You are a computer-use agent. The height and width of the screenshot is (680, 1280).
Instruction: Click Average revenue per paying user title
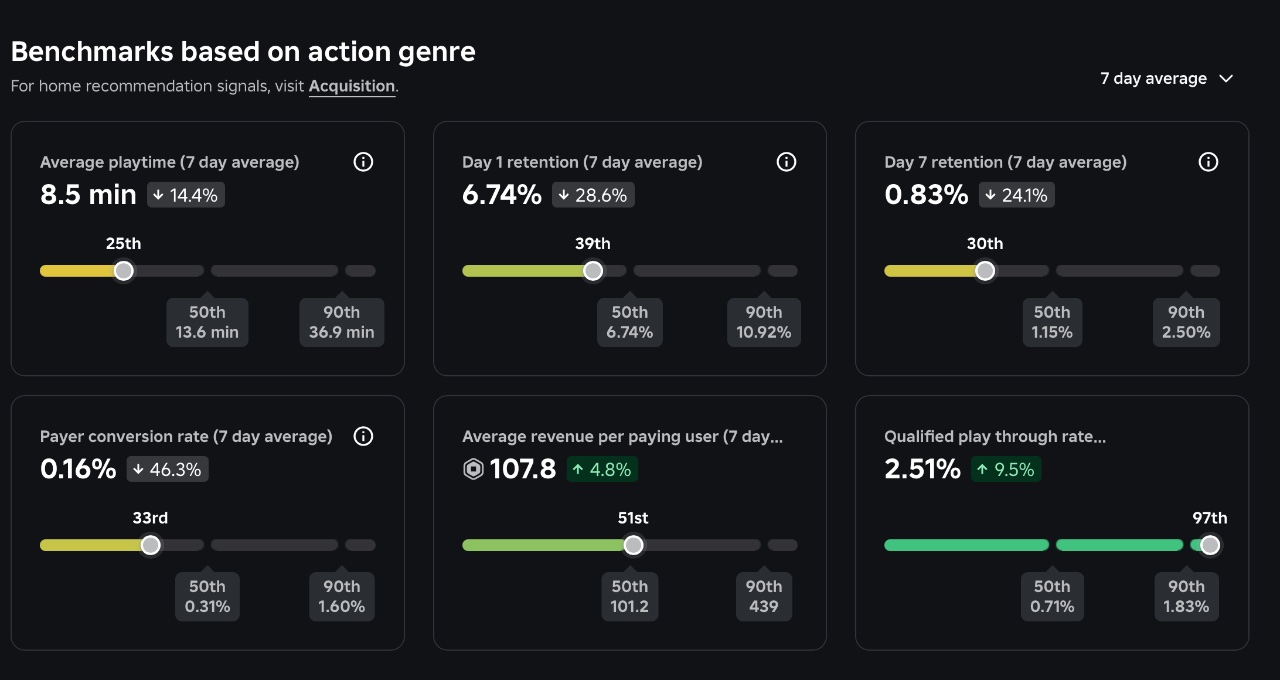point(622,436)
